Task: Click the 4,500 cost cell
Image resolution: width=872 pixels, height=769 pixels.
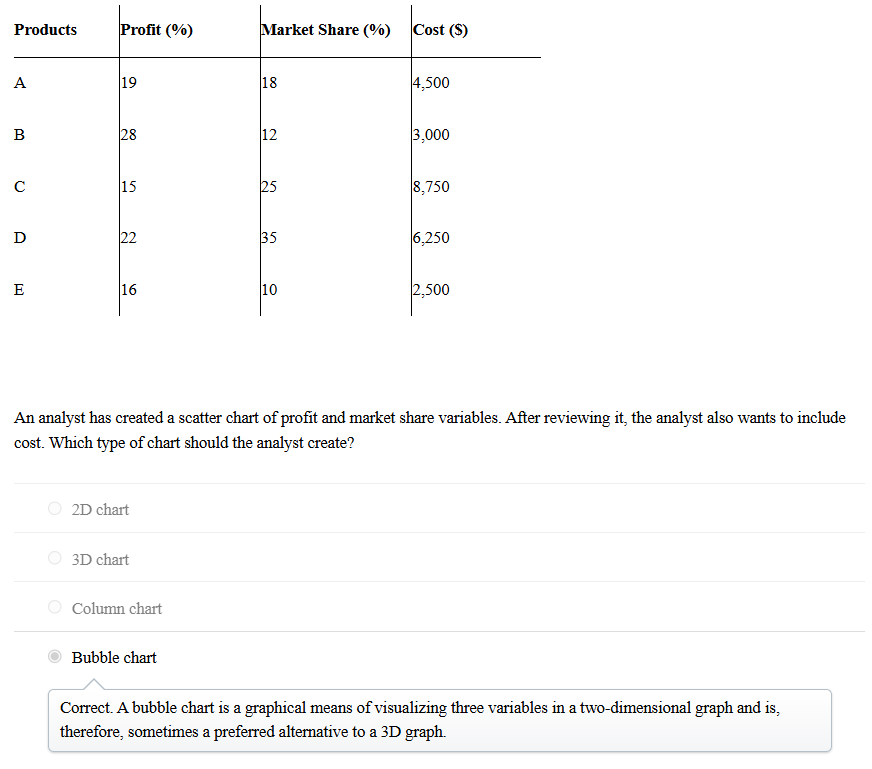Action: tap(431, 83)
